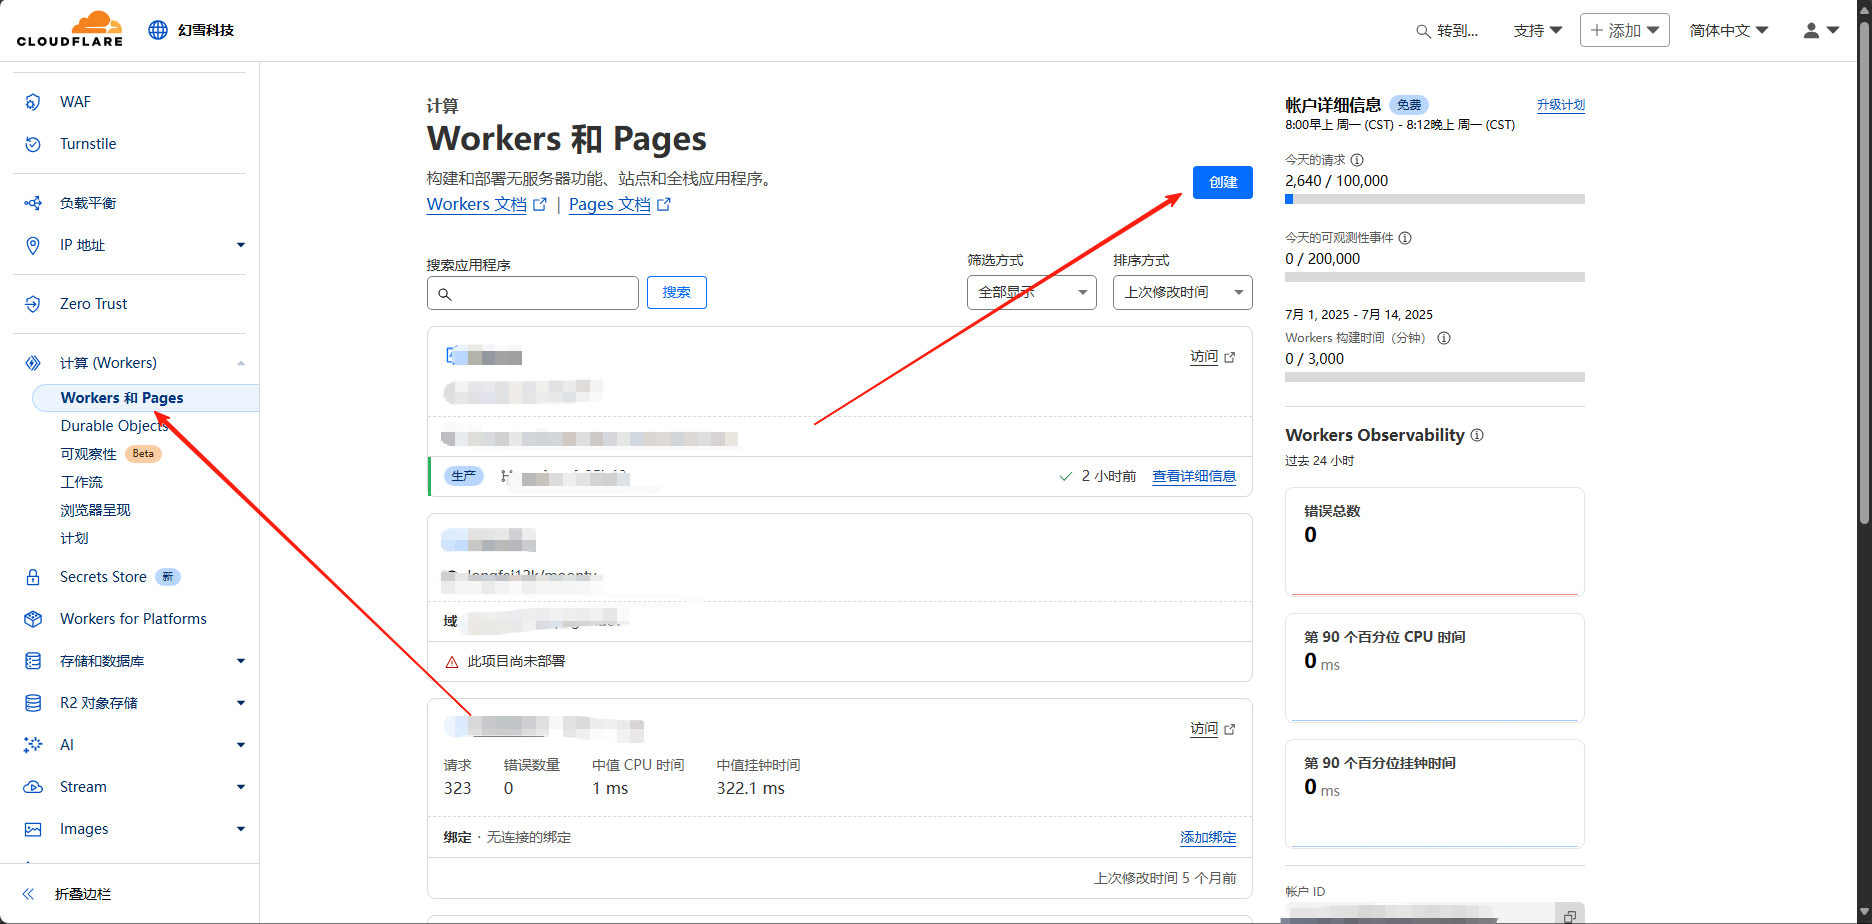
Task: Collapse the 计算 (Workers) section arrow
Action: (240, 363)
